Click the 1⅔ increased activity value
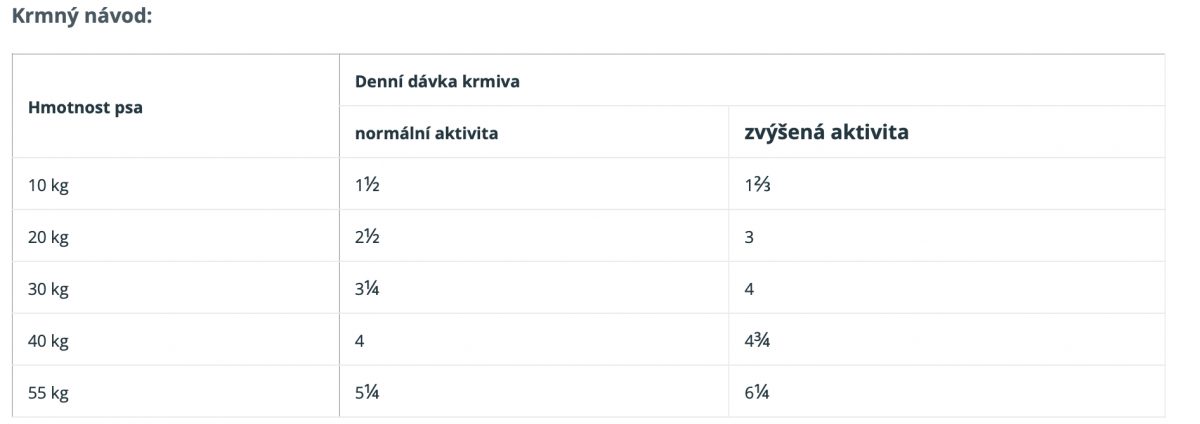1200x424 pixels. tap(757, 185)
